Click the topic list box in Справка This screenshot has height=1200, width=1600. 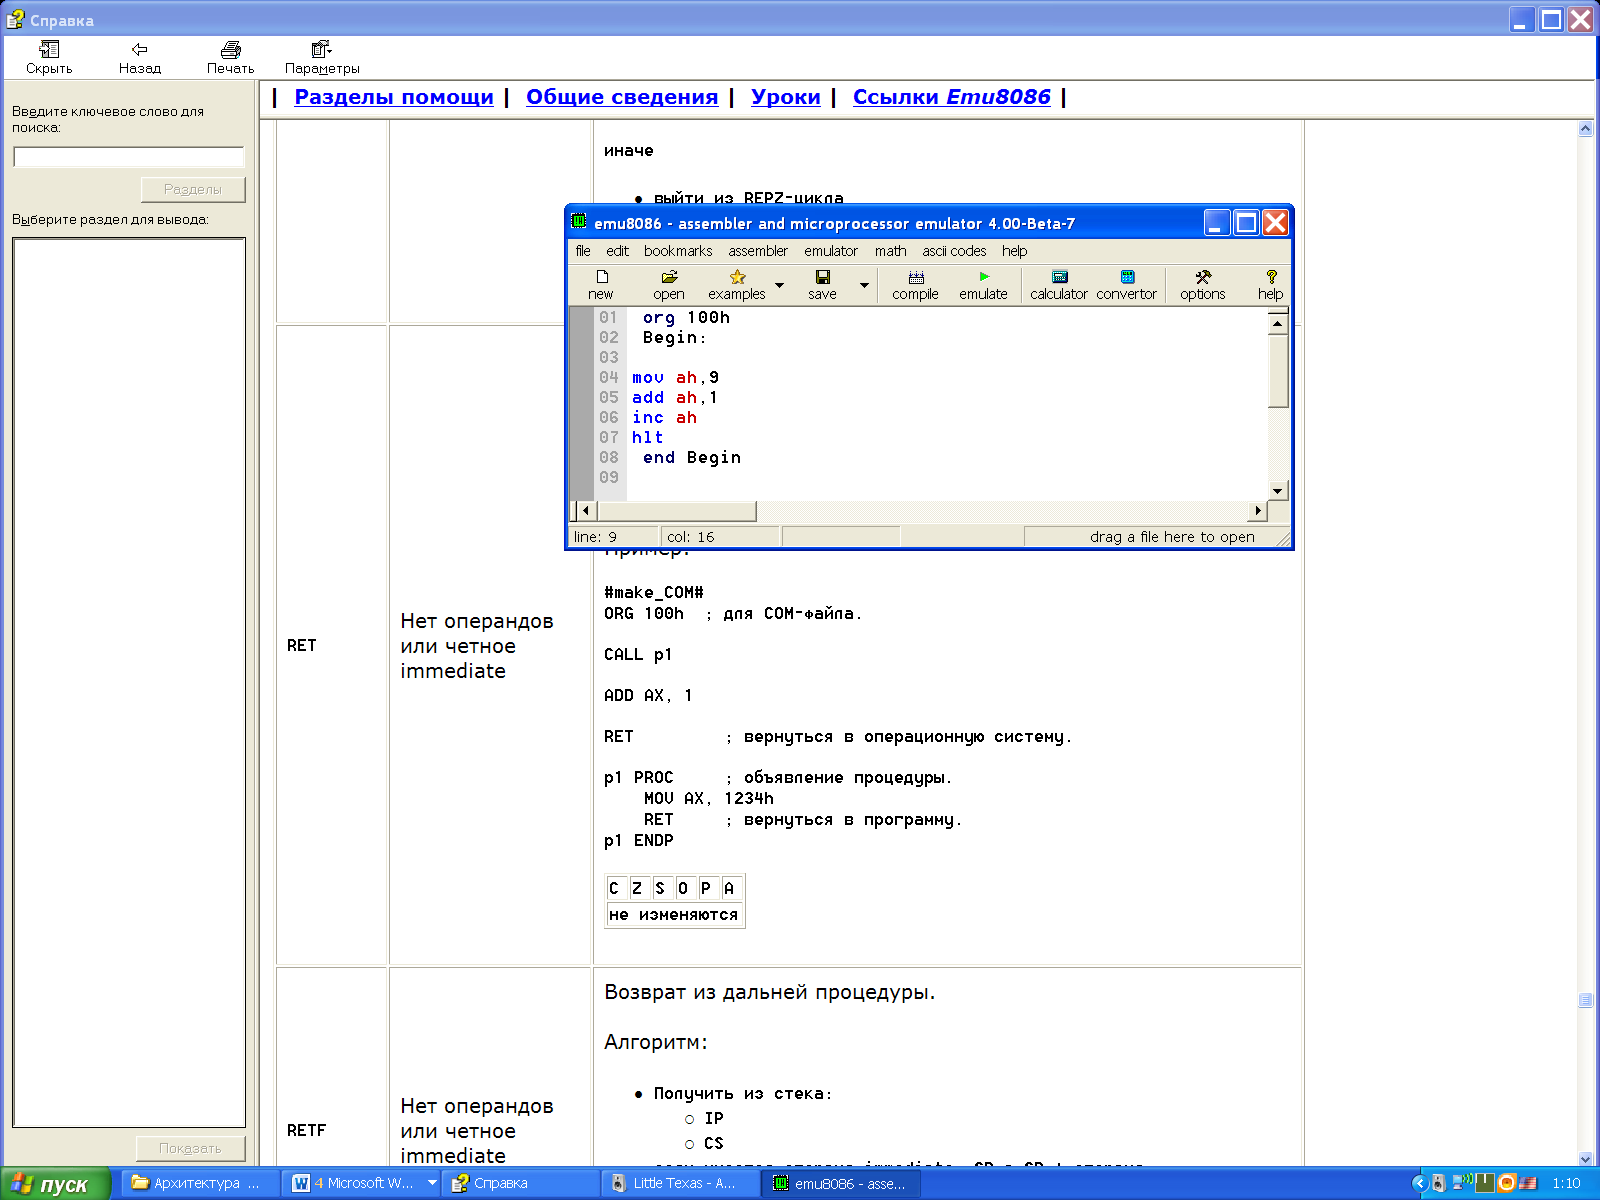(x=129, y=683)
